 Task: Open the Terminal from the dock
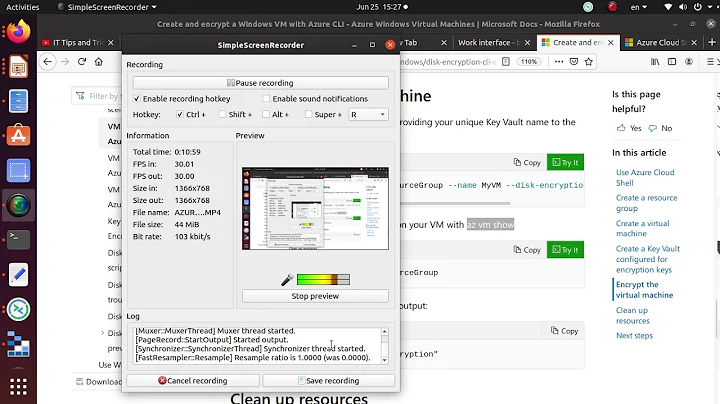18,239
